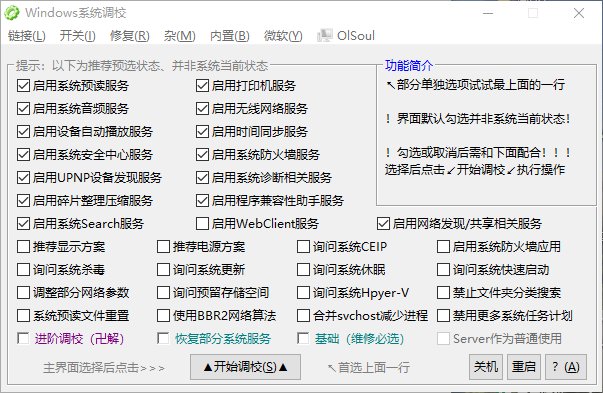The image size is (603, 393).
Task: Minimize the Windows系统调校 window
Action: pos(488,13)
